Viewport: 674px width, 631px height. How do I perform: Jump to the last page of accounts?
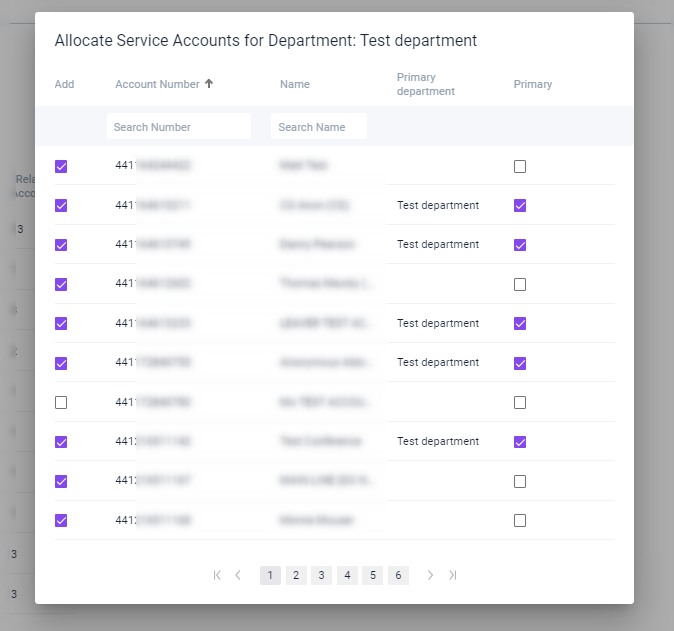[x=453, y=575]
